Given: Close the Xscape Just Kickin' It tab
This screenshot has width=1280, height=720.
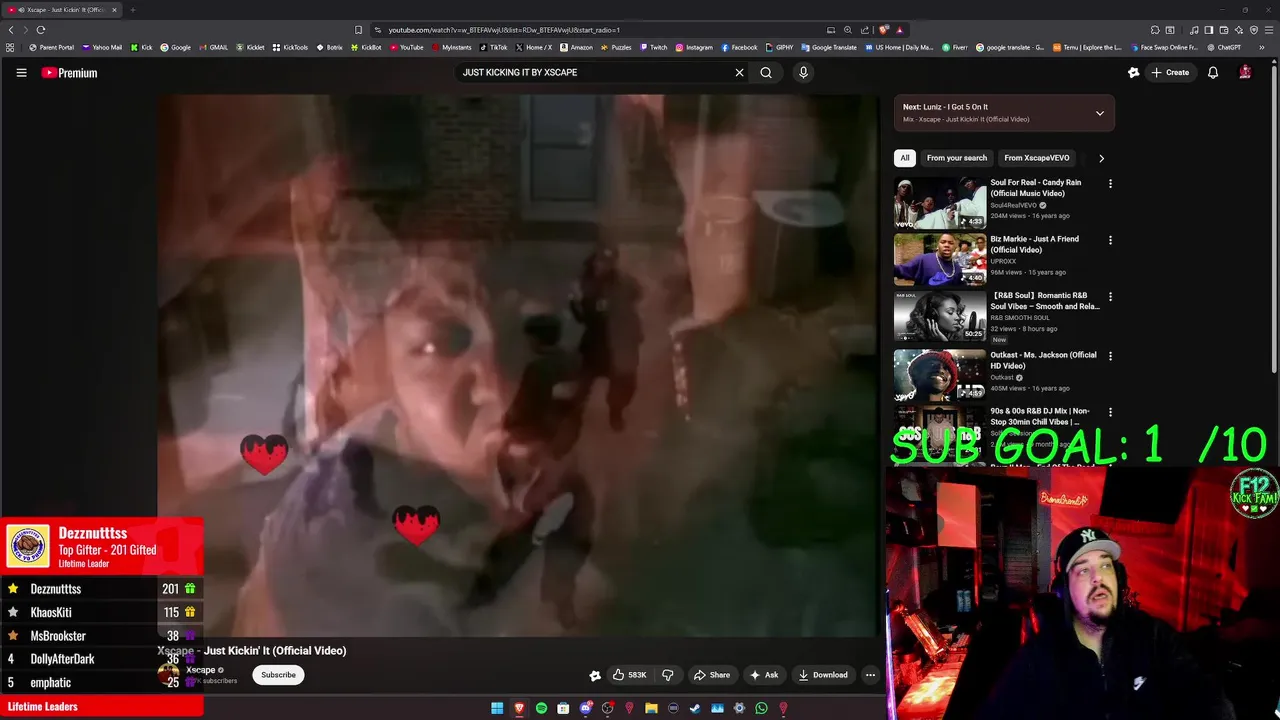Looking at the screenshot, I should click(x=114, y=10).
